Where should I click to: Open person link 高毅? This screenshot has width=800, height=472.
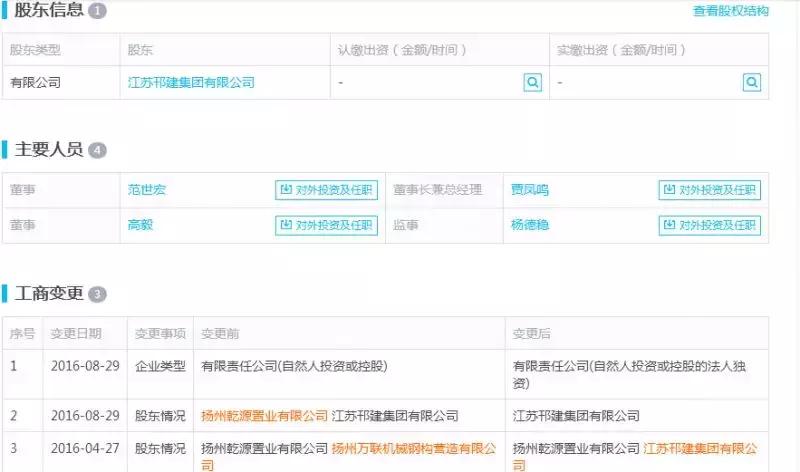click(x=140, y=225)
